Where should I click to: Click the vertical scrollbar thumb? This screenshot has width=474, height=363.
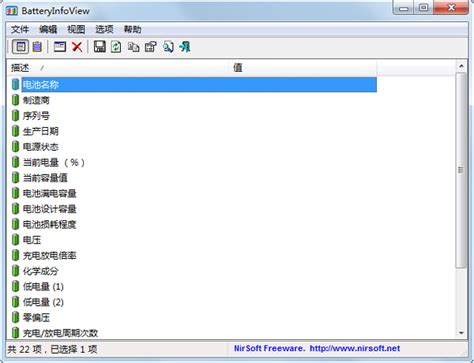(x=461, y=170)
